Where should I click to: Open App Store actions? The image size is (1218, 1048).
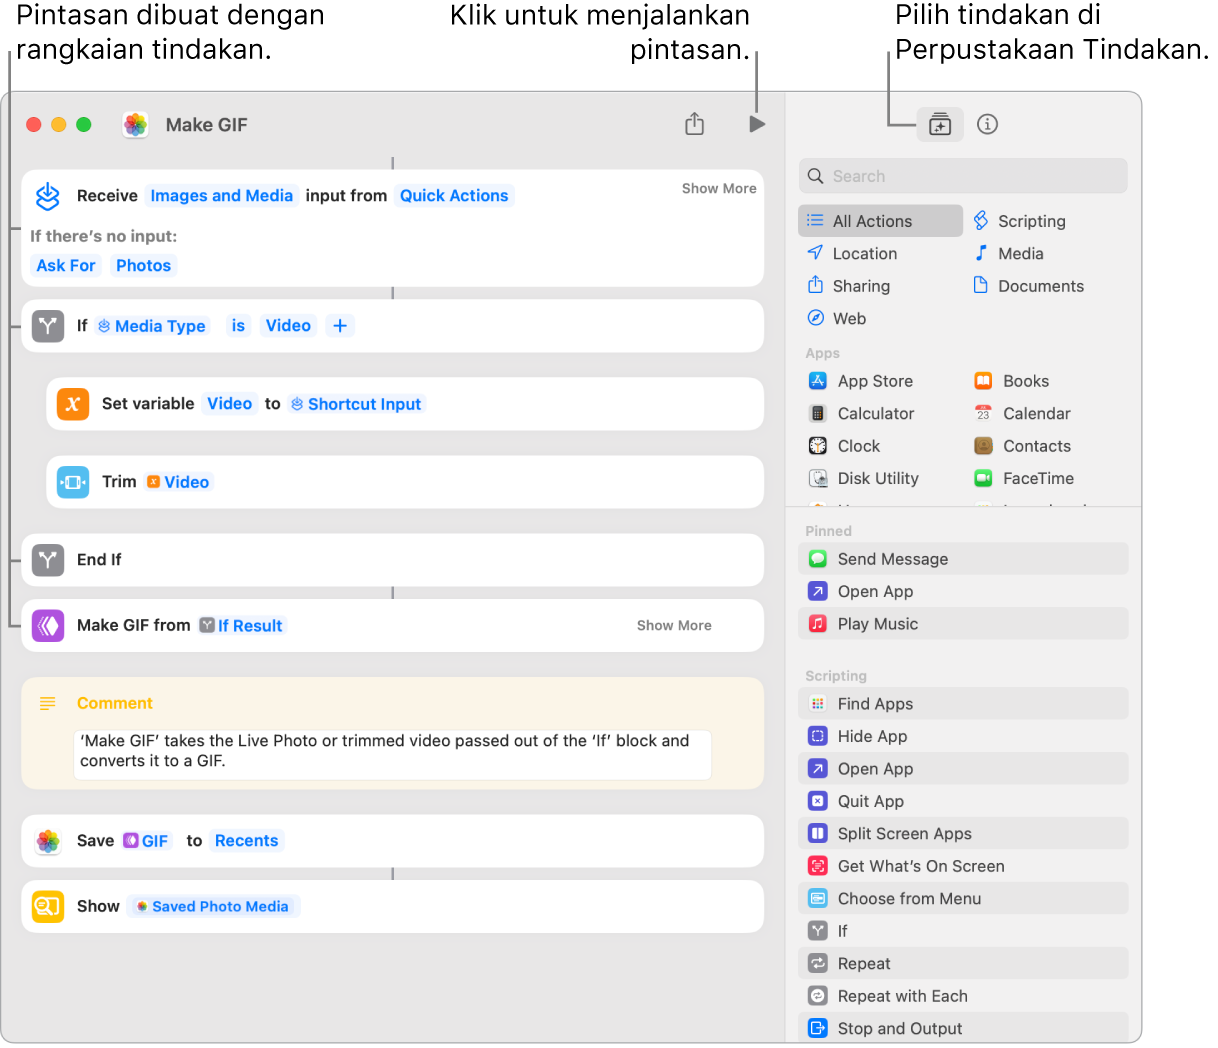861,381
